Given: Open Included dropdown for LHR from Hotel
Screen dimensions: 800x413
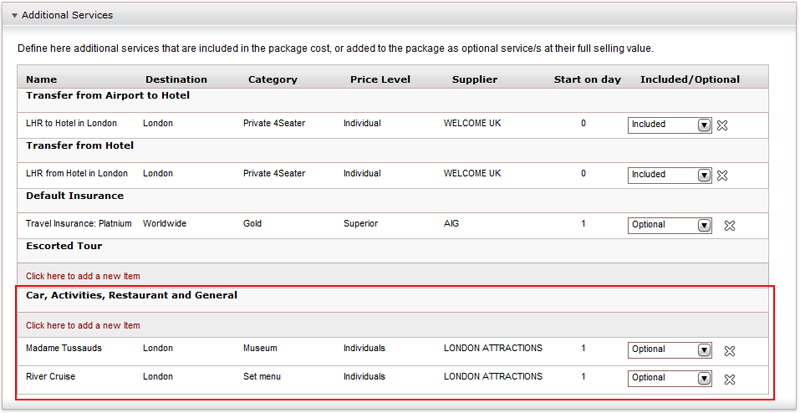Looking at the screenshot, I should 669,175.
